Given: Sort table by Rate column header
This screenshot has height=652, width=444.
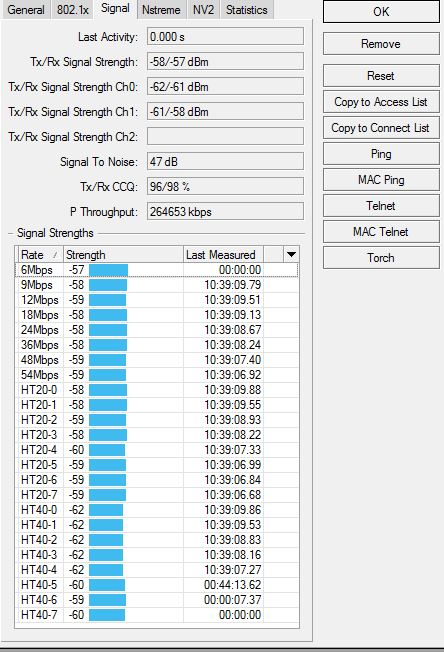Looking at the screenshot, I should pyautogui.click(x=40, y=254).
